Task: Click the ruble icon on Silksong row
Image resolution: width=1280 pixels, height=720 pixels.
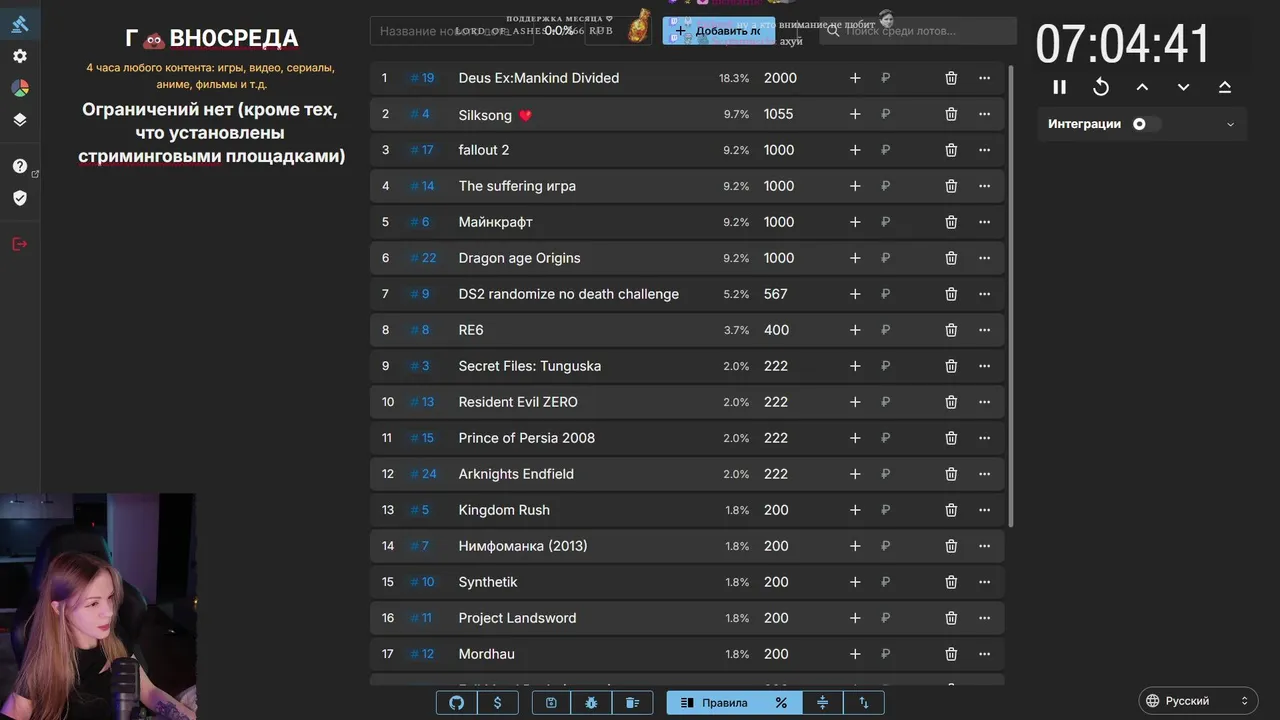Action: point(885,114)
